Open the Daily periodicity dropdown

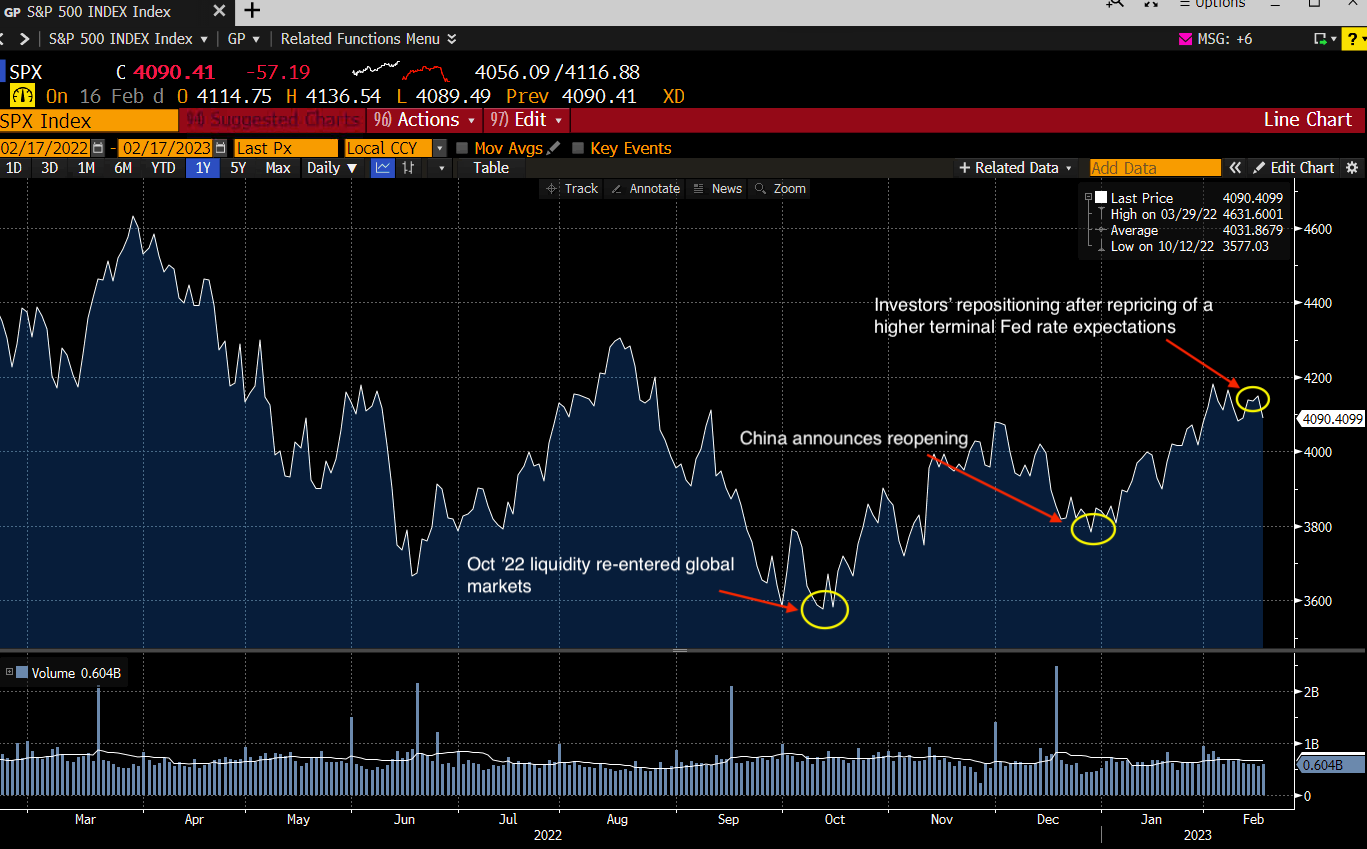click(x=330, y=167)
